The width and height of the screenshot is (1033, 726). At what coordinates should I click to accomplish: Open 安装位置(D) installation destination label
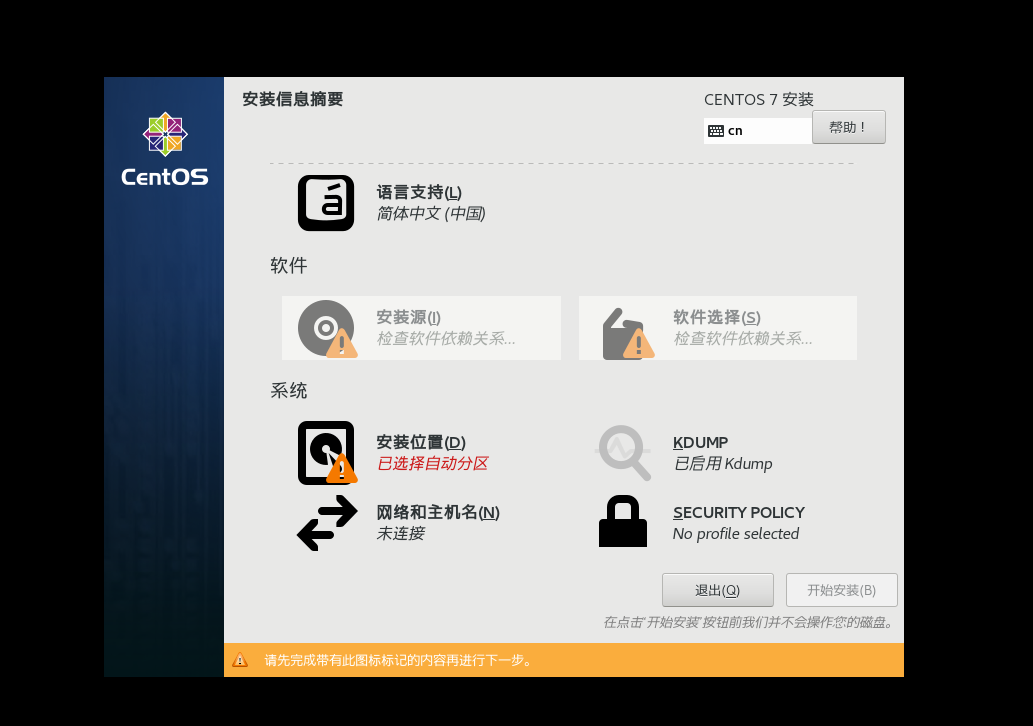(421, 442)
